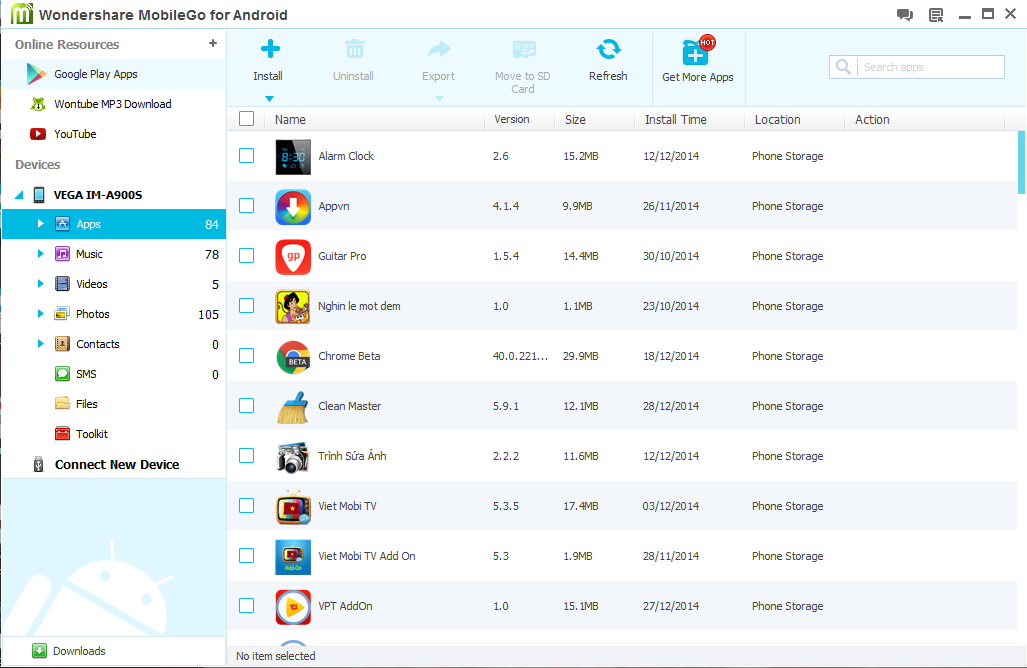Screen dimensions: 1027x668
Task: Click the Install plus icon
Action: 270,48
